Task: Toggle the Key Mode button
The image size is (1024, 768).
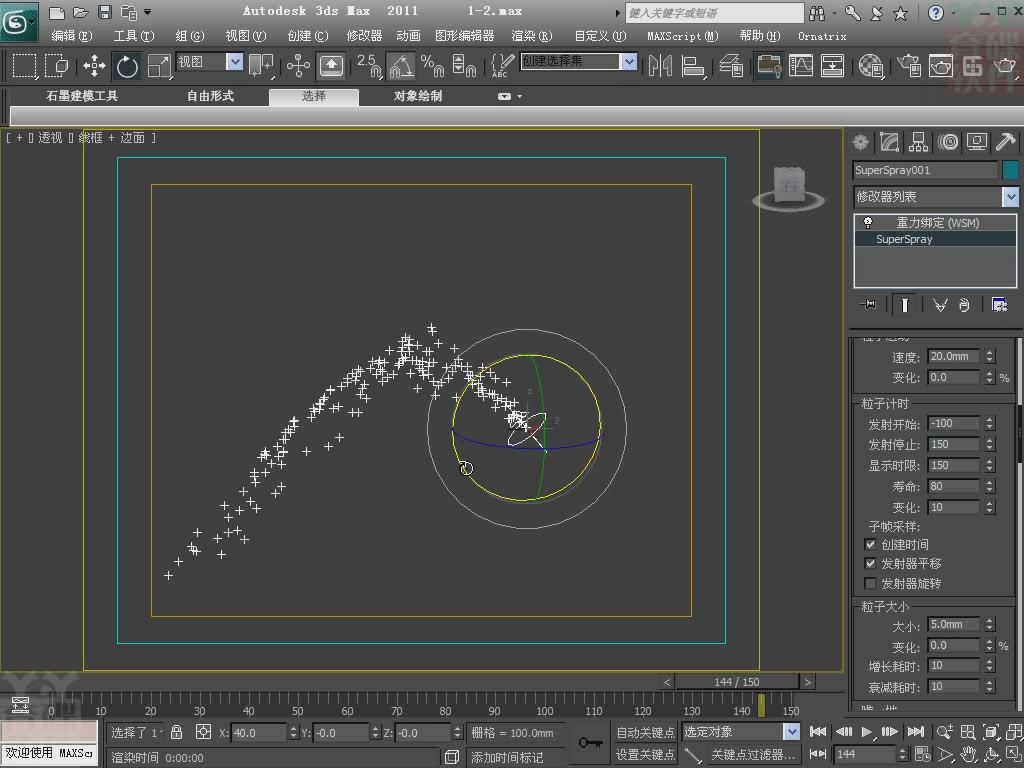Action: click(817, 754)
